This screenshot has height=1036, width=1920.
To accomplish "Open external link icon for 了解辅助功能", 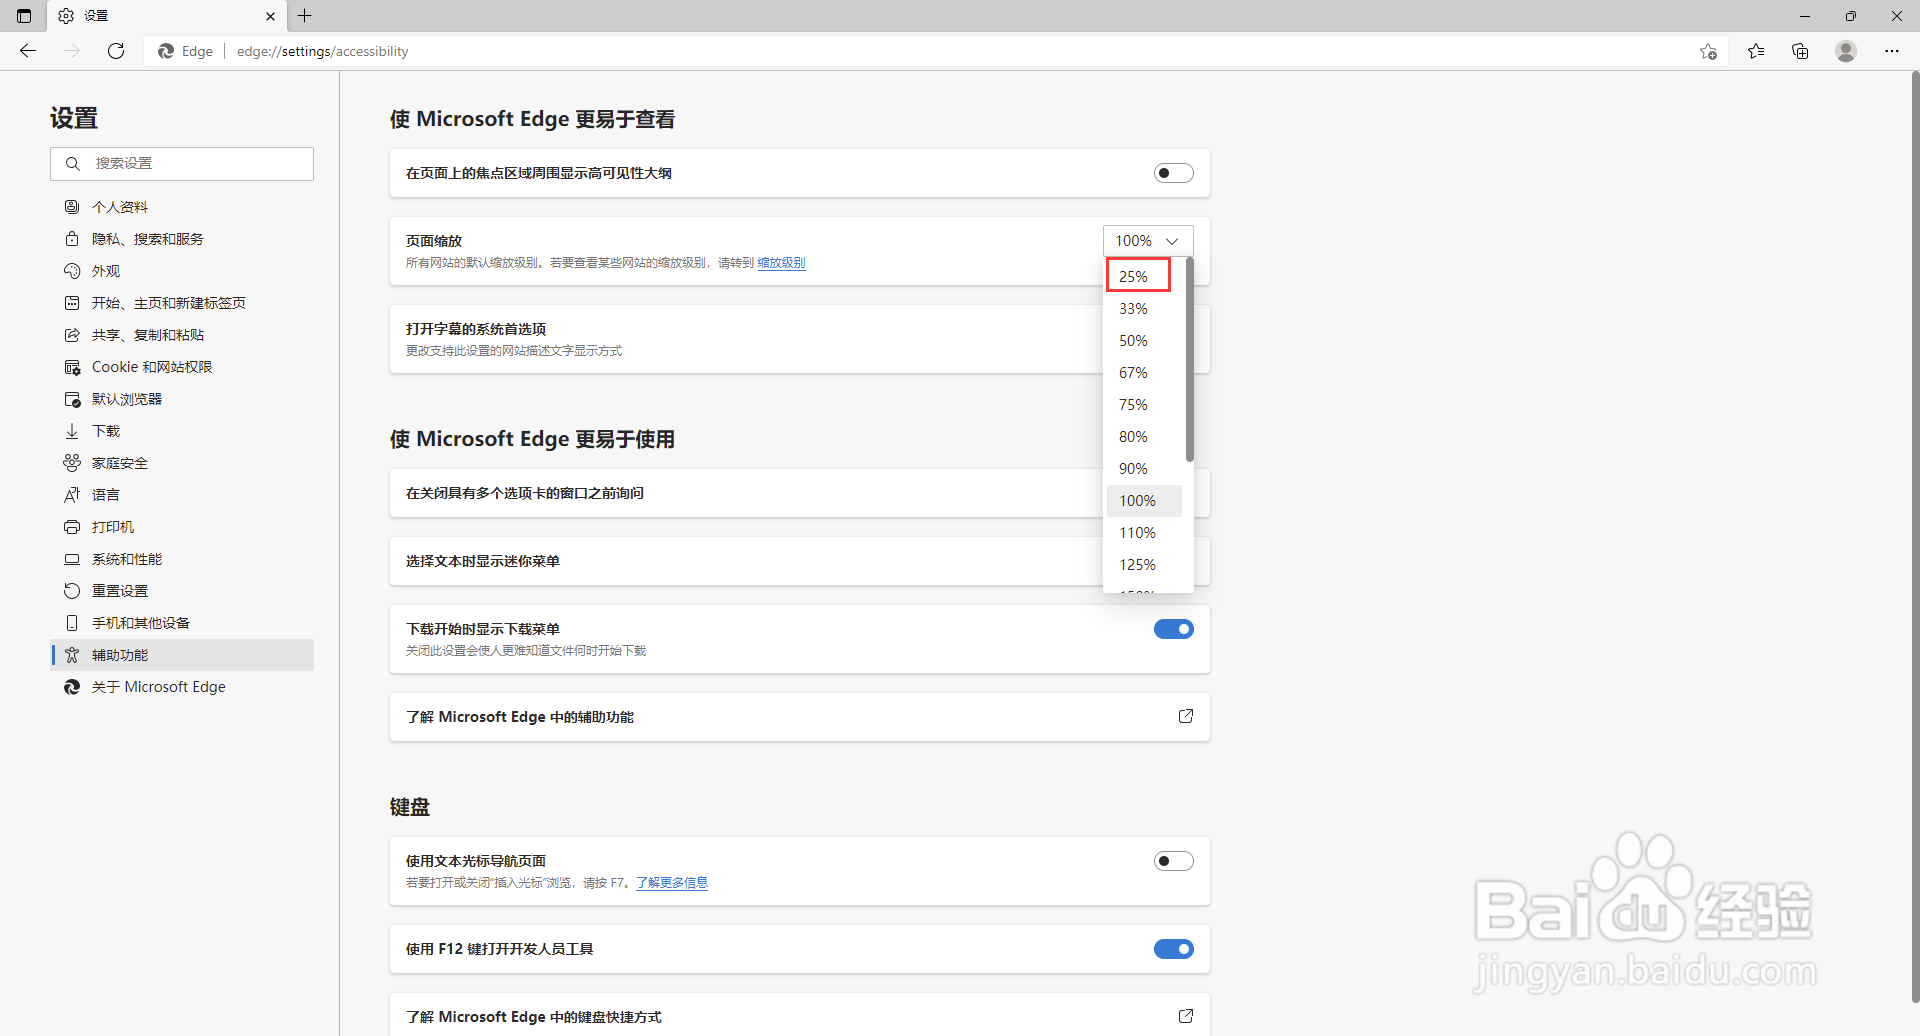I will coord(1186,716).
